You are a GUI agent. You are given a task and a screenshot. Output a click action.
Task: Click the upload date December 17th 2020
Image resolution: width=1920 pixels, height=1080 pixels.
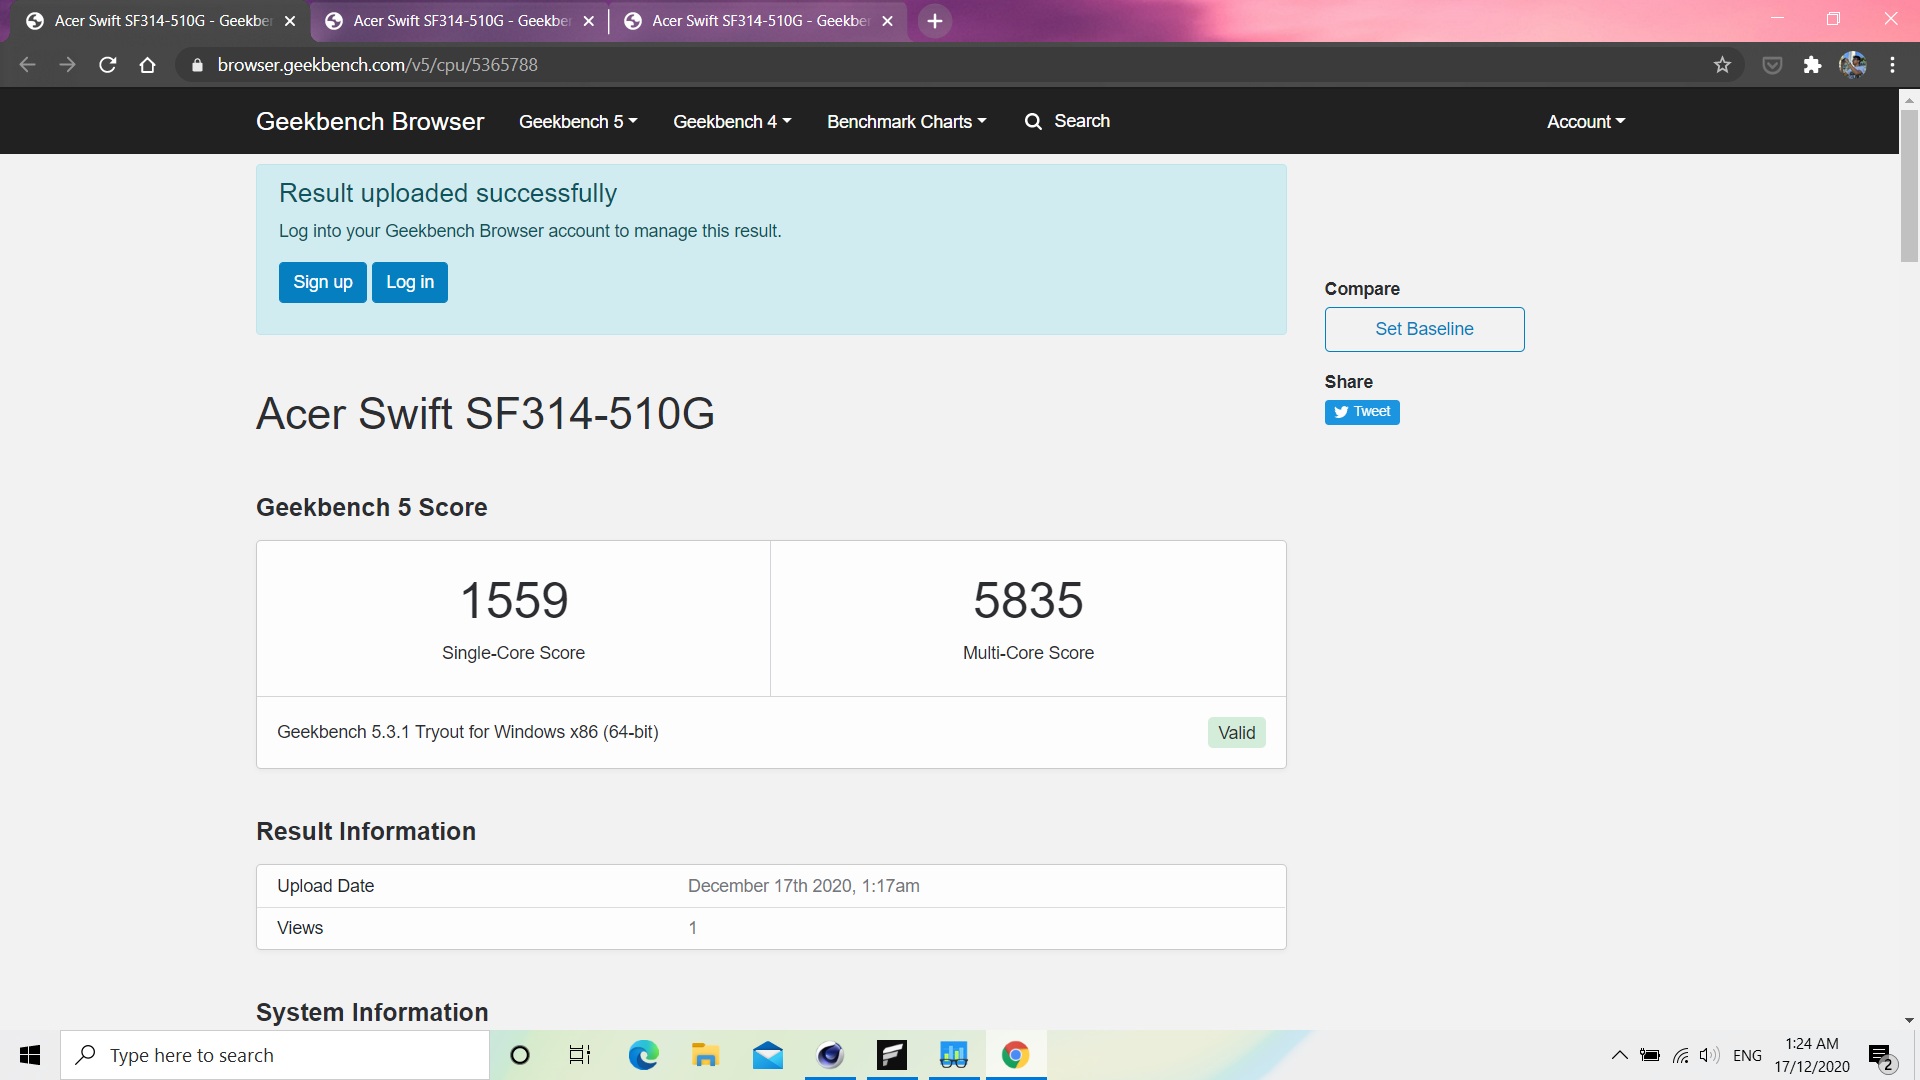point(804,886)
